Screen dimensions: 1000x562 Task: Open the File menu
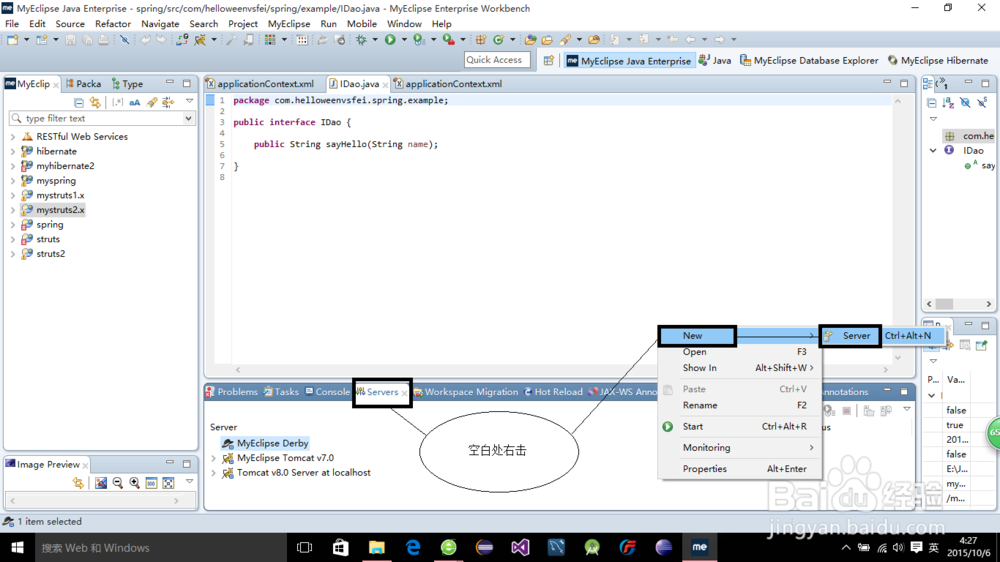pyautogui.click(x=12, y=24)
